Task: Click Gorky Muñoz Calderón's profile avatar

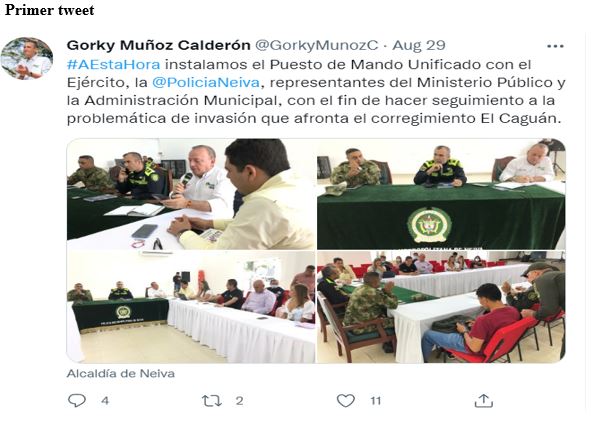Action: pos(26,58)
